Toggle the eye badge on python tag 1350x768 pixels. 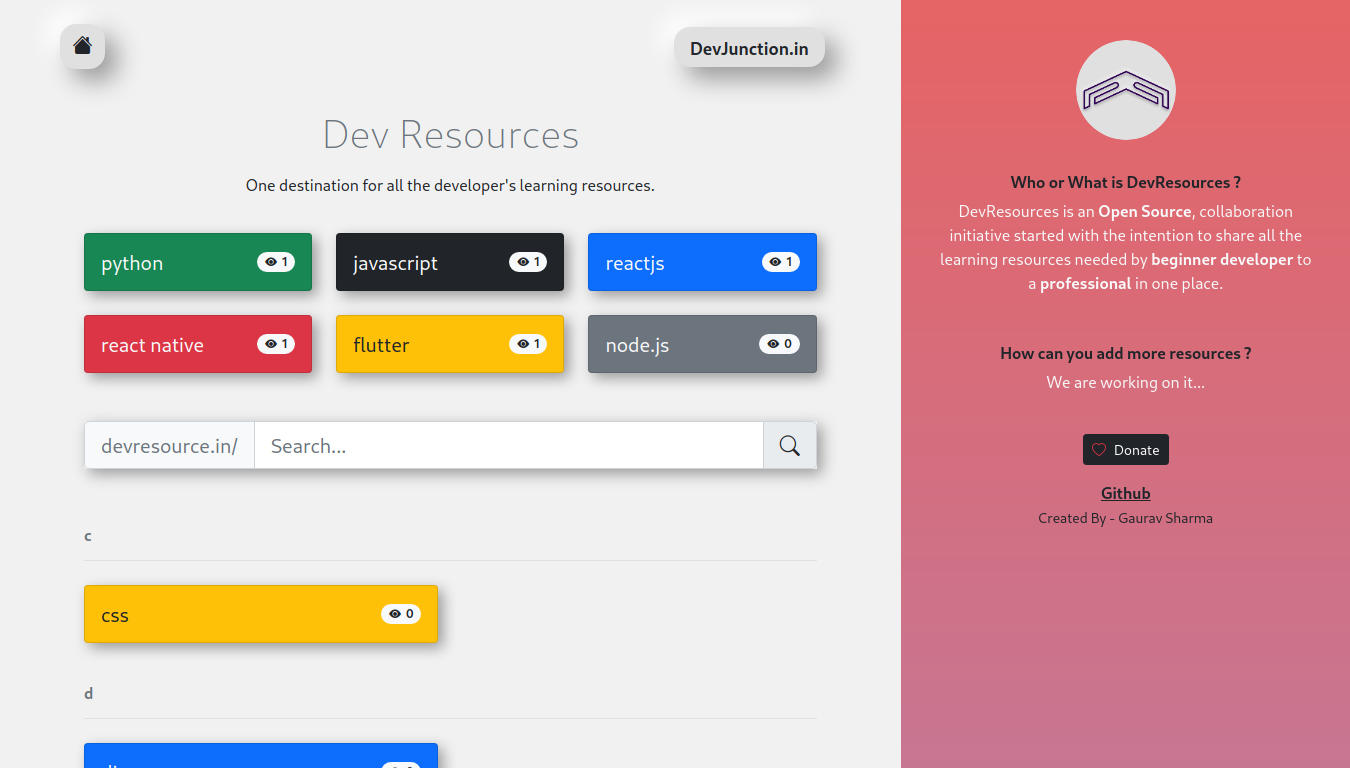point(275,261)
